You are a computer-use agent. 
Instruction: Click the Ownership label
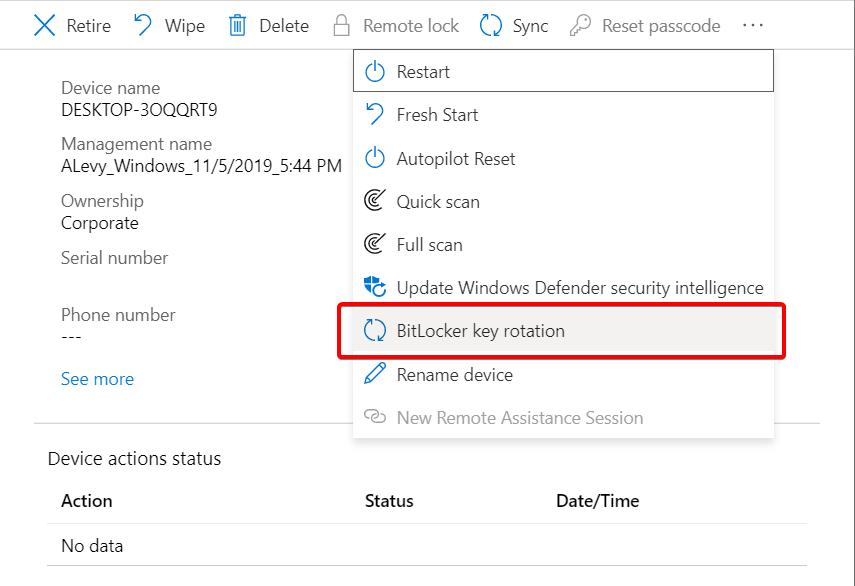pyautogui.click(x=102, y=201)
